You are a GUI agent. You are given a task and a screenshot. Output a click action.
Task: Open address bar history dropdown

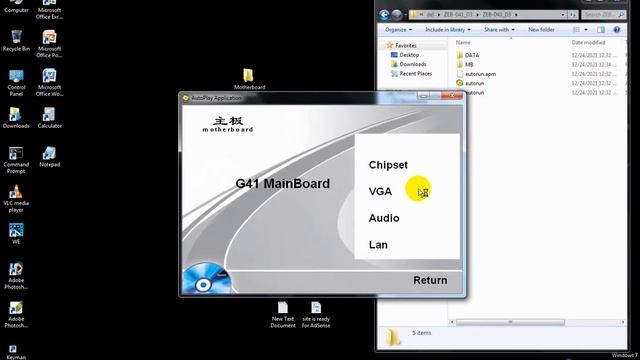(x=563, y=15)
